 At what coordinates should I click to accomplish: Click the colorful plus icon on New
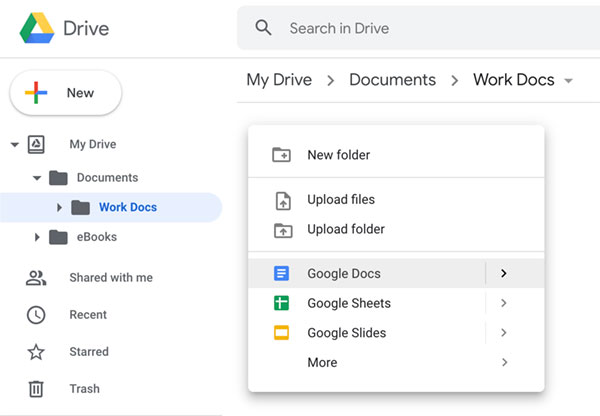click(x=36, y=93)
